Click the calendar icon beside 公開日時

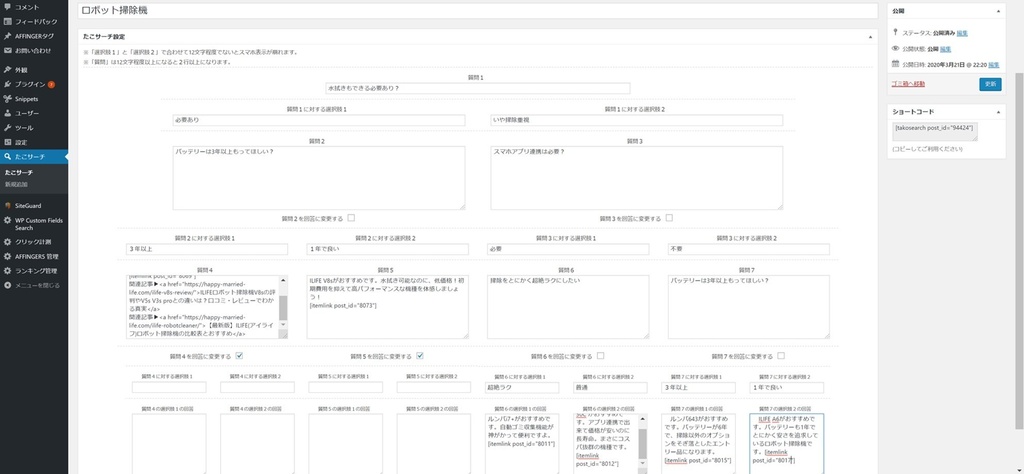click(x=895, y=64)
